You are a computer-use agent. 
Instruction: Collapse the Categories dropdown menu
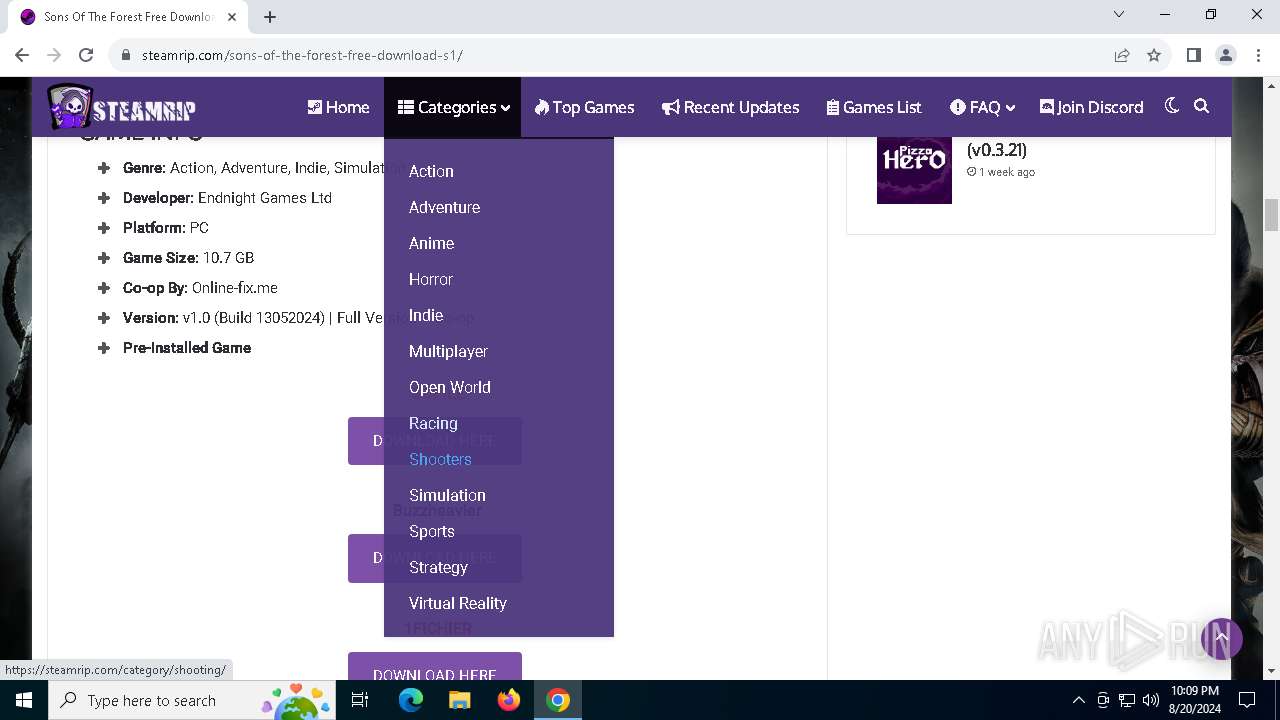pos(453,107)
